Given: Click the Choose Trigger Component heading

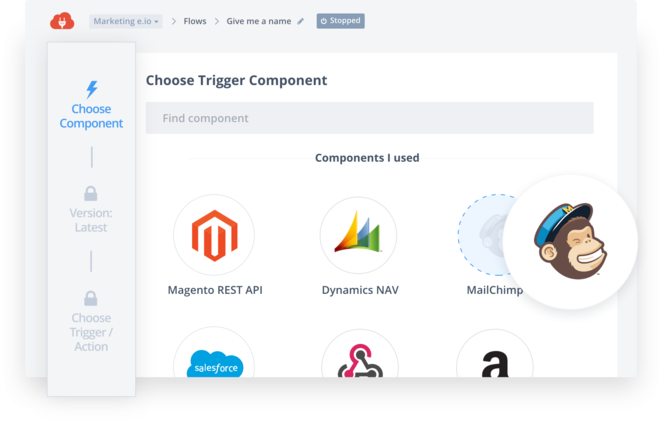Looking at the screenshot, I should click(x=236, y=80).
